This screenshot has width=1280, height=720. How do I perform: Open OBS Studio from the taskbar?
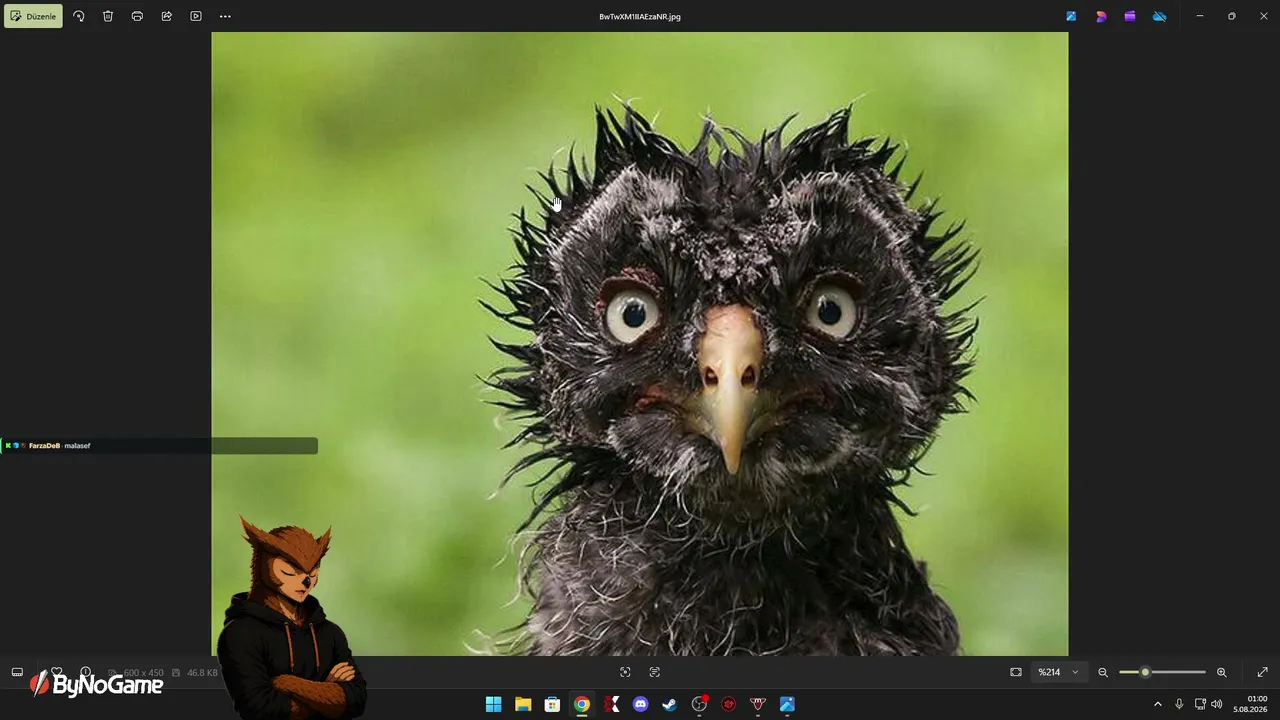pos(699,704)
